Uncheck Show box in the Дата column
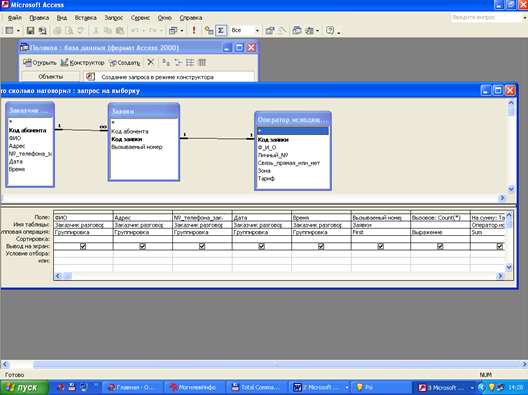Viewport: 528px width, 395px height. pos(261,246)
